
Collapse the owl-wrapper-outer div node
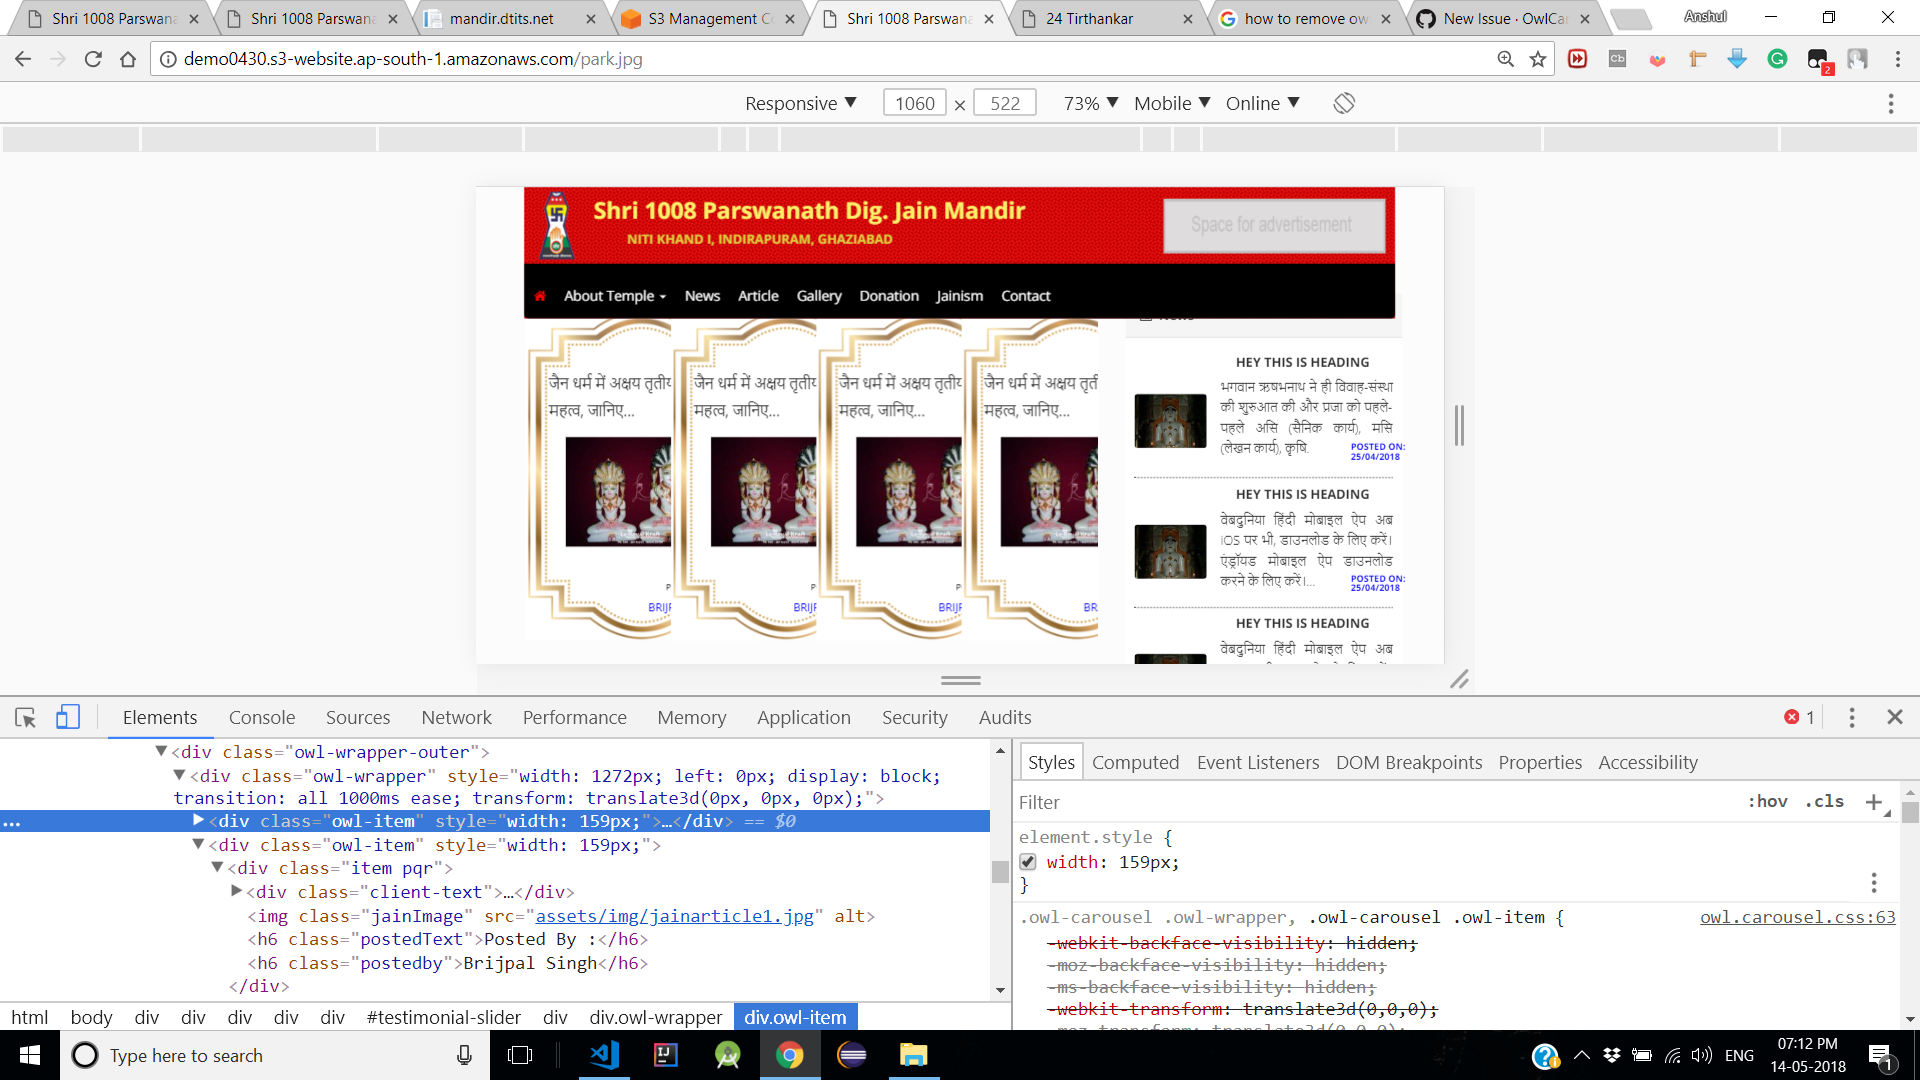[161, 752]
